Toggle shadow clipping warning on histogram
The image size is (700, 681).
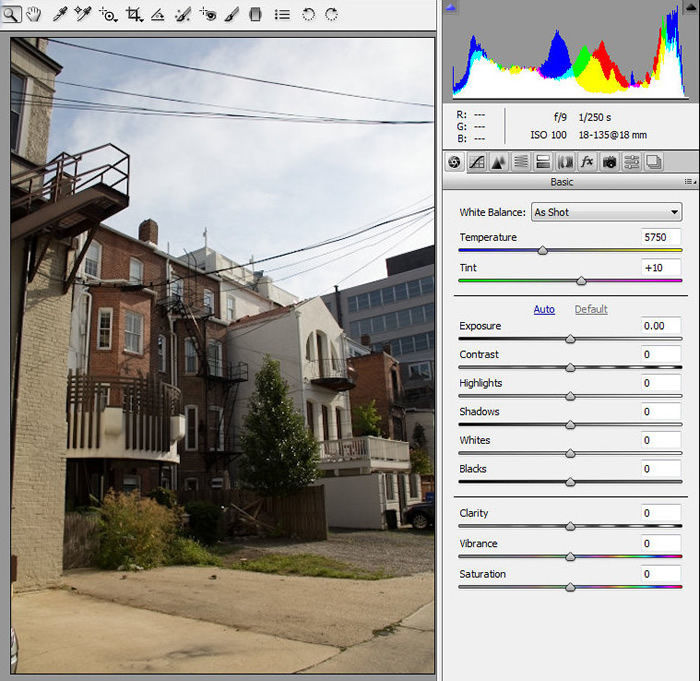(450, 8)
